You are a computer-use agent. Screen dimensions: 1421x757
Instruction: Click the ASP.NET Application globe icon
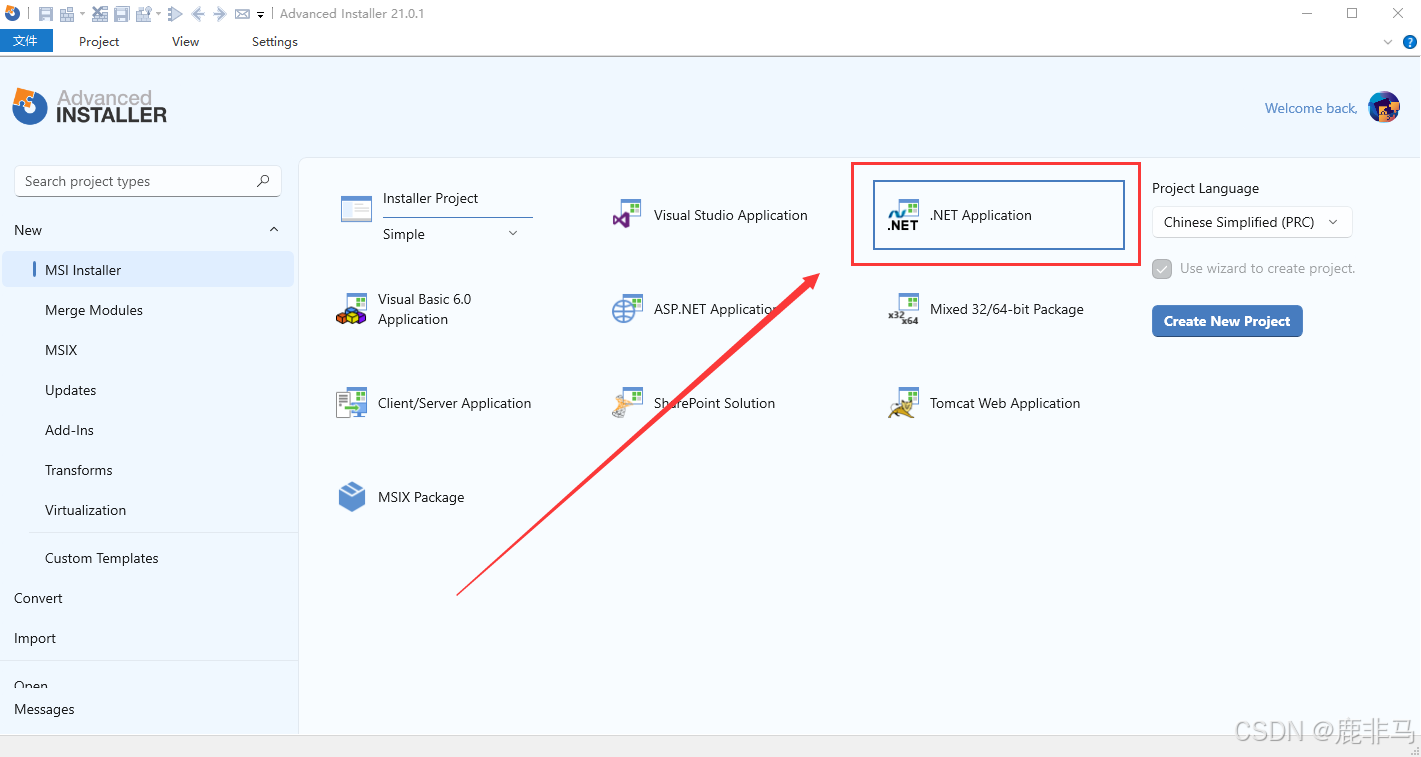[x=626, y=309]
